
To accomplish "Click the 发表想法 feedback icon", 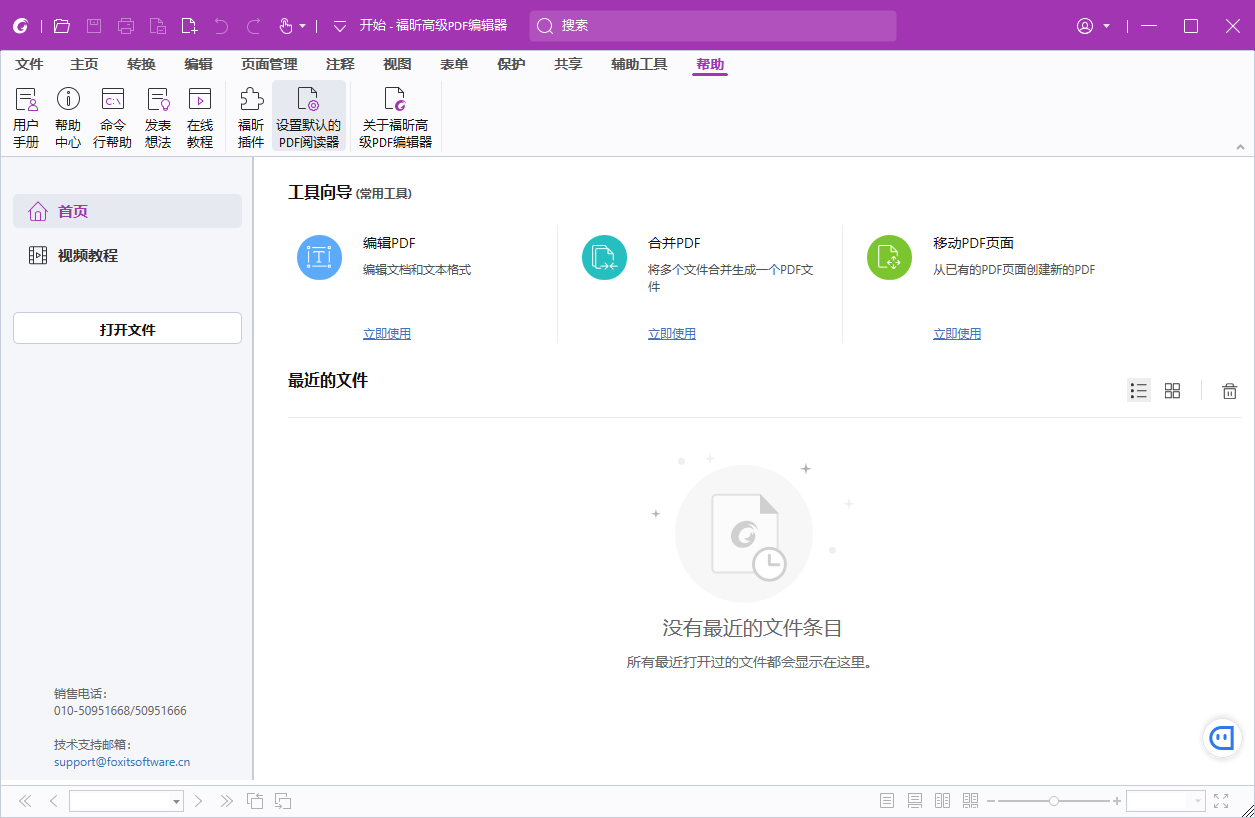I will pos(158,117).
